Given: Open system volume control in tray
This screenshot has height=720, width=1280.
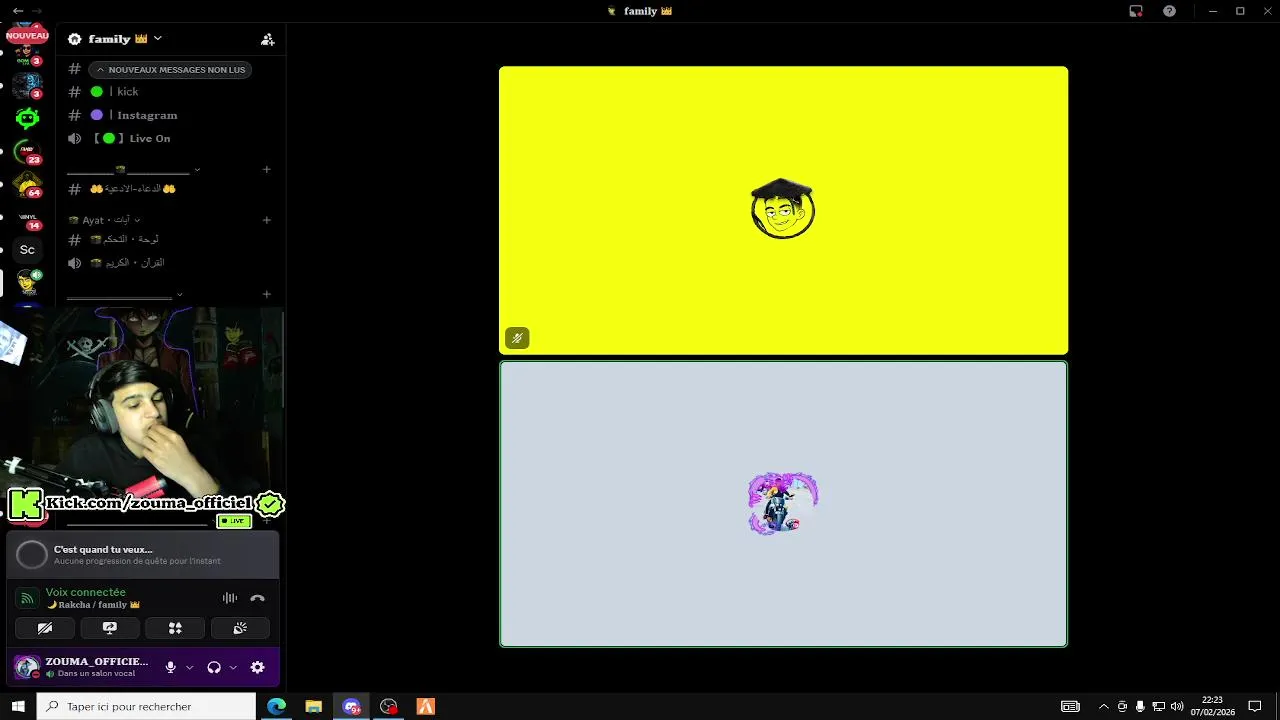Looking at the screenshot, I should pos(1177,707).
